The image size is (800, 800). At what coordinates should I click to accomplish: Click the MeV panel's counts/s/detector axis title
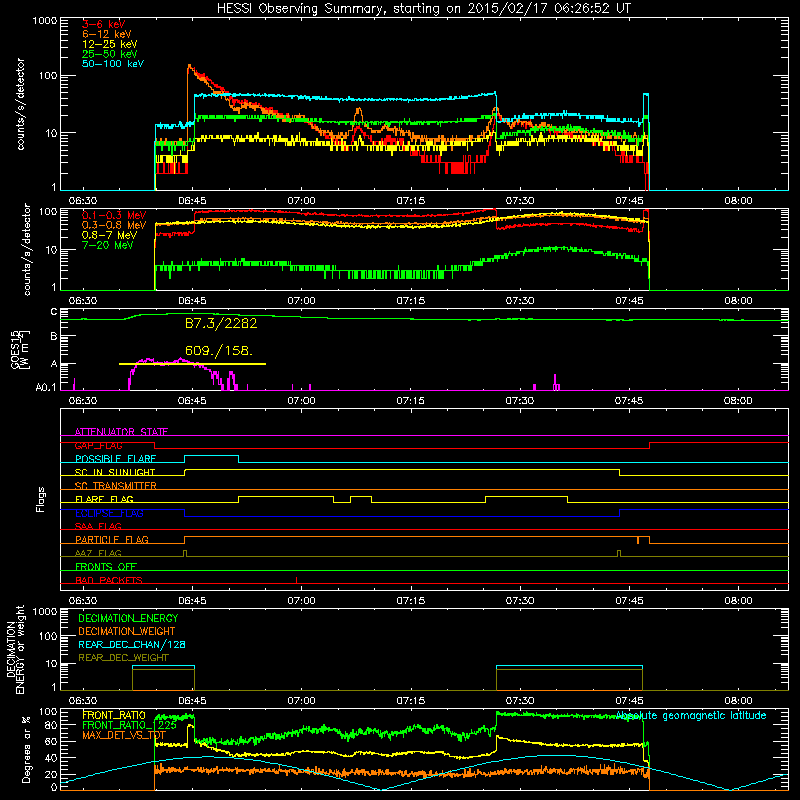tap(27, 249)
